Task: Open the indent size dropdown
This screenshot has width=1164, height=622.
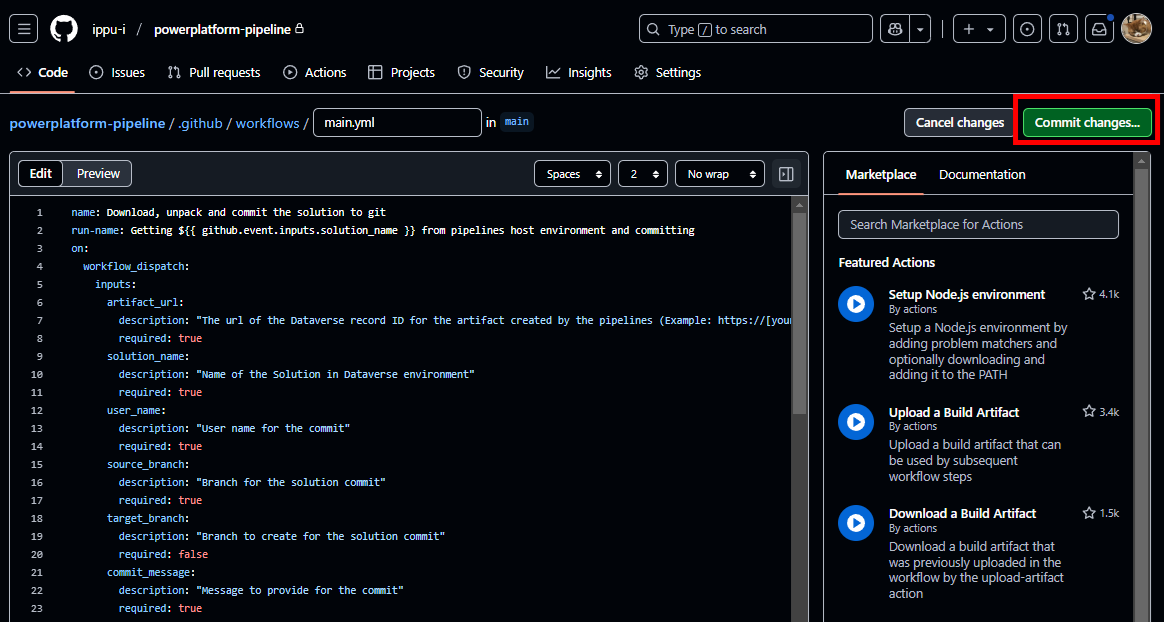Action: (x=643, y=173)
